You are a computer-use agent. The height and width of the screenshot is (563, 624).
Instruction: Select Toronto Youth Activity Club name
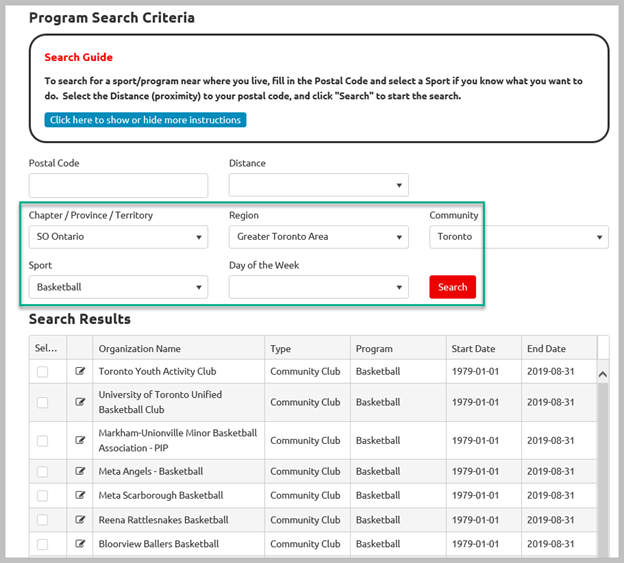point(157,371)
